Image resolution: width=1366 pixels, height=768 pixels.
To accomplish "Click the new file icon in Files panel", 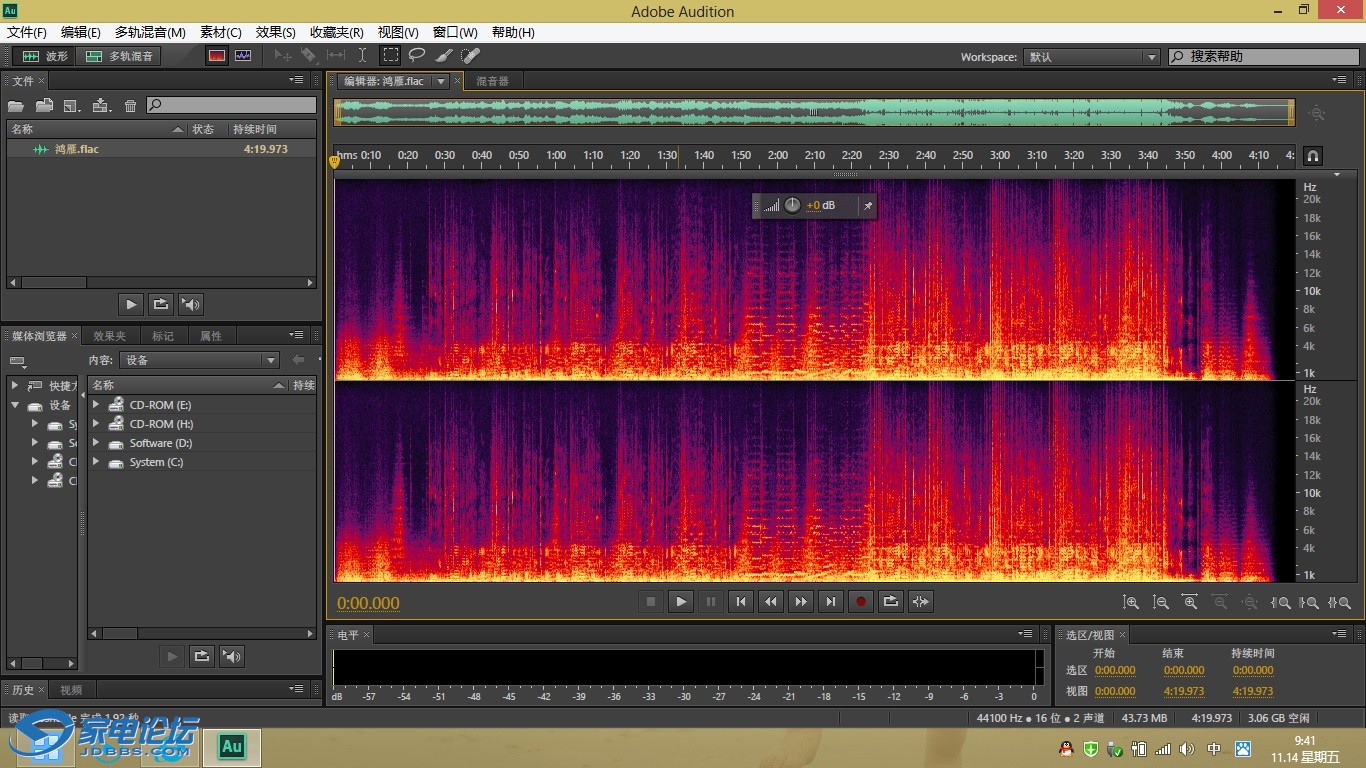I will click(x=72, y=105).
